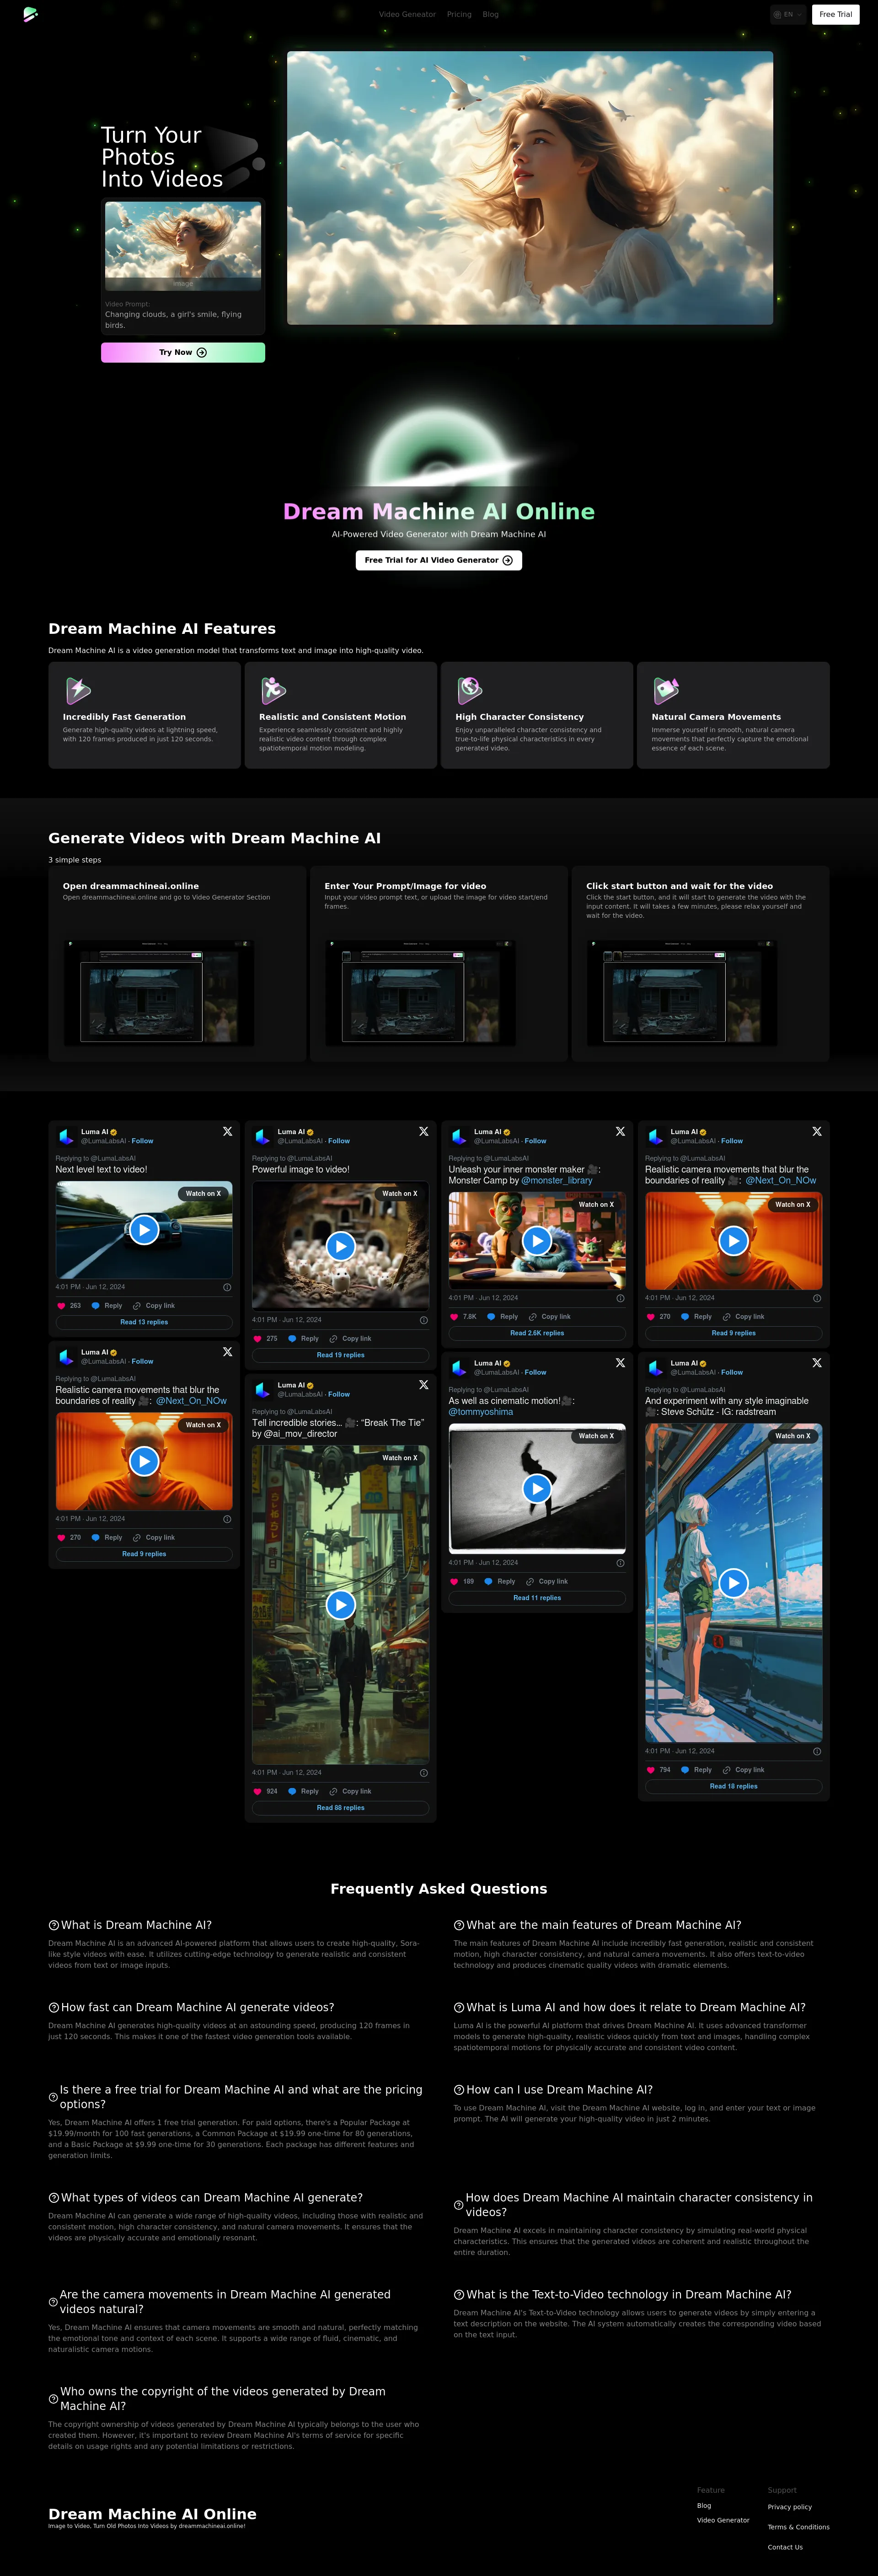The width and height of the screenshot is (878, 2576).
Task: Click X logo on Monster Camp tweet
Action: click(620, 1131)
